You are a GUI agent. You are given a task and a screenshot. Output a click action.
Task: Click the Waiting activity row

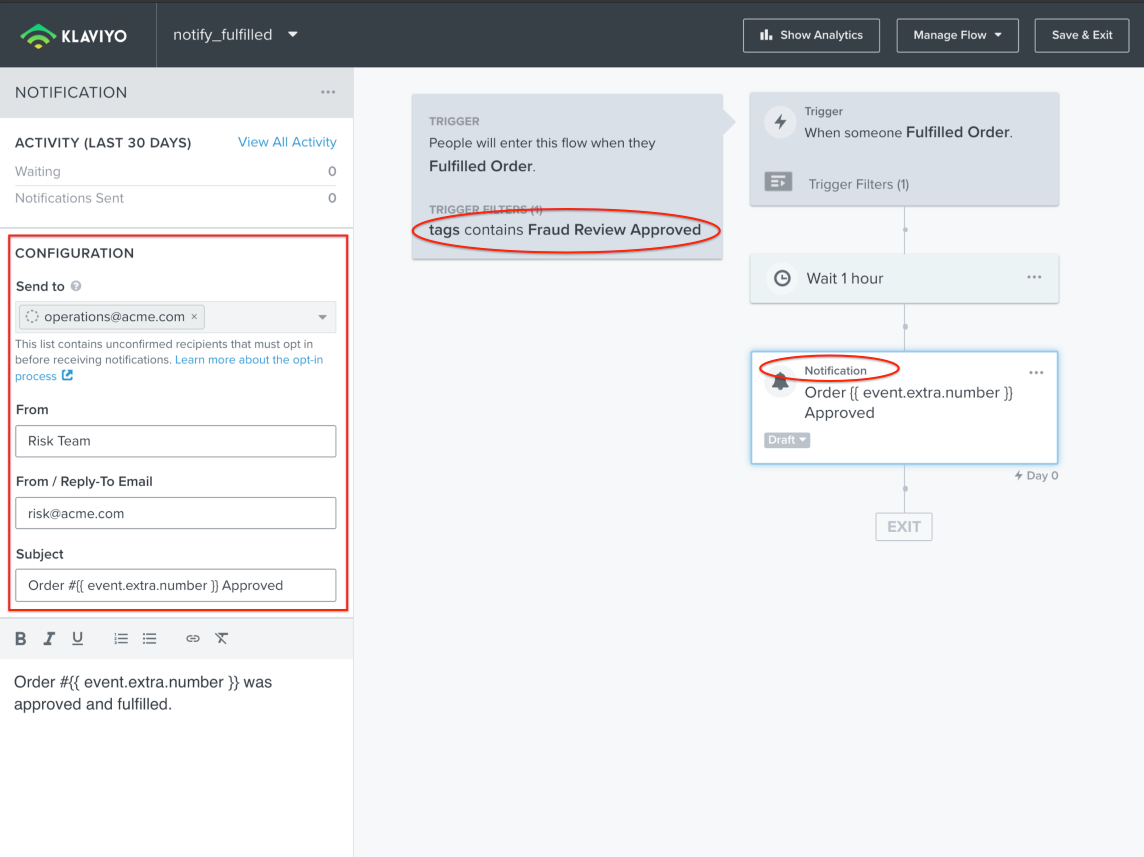tap(176, 171)
